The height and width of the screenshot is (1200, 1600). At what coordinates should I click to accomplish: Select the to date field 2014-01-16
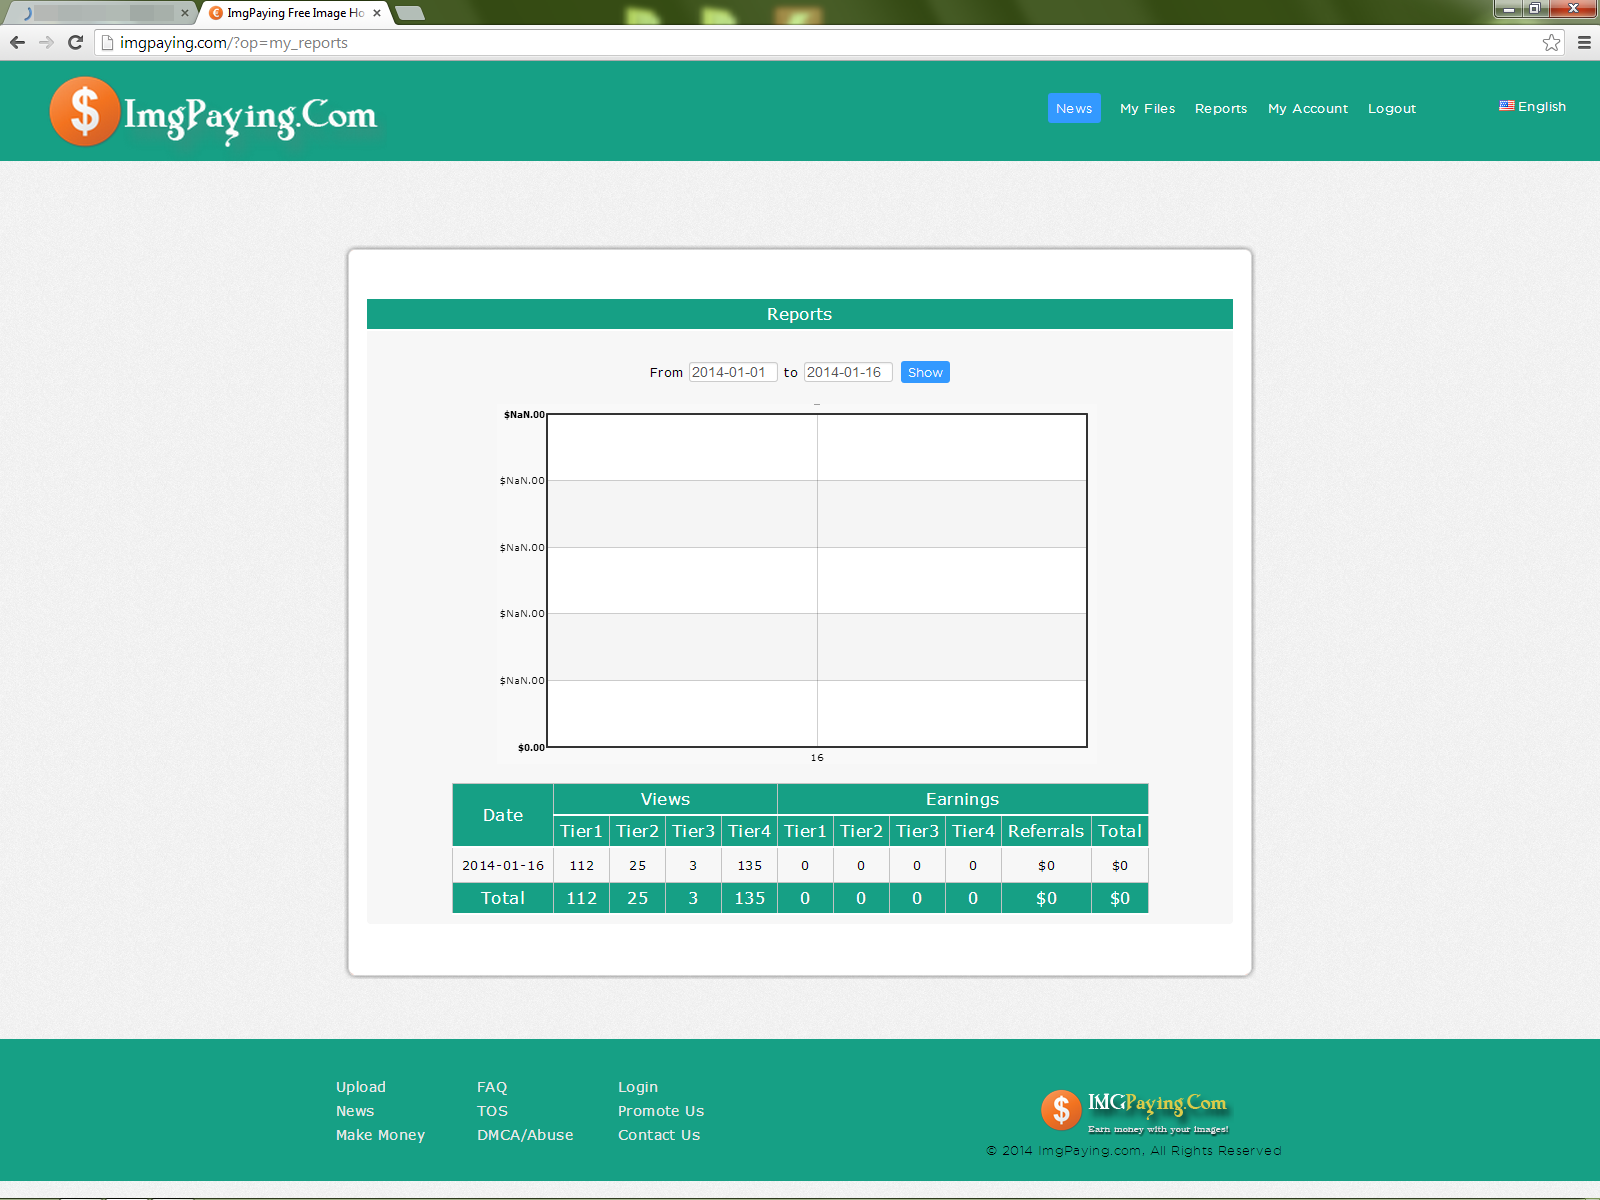848,372
